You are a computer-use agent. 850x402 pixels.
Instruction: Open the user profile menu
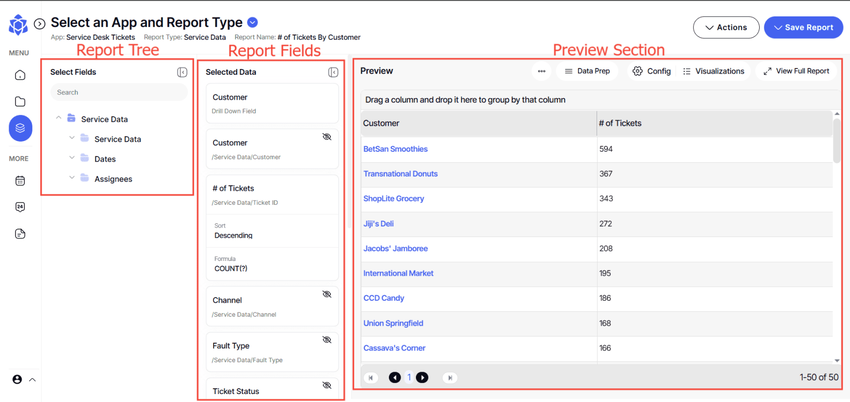point(23,380)
